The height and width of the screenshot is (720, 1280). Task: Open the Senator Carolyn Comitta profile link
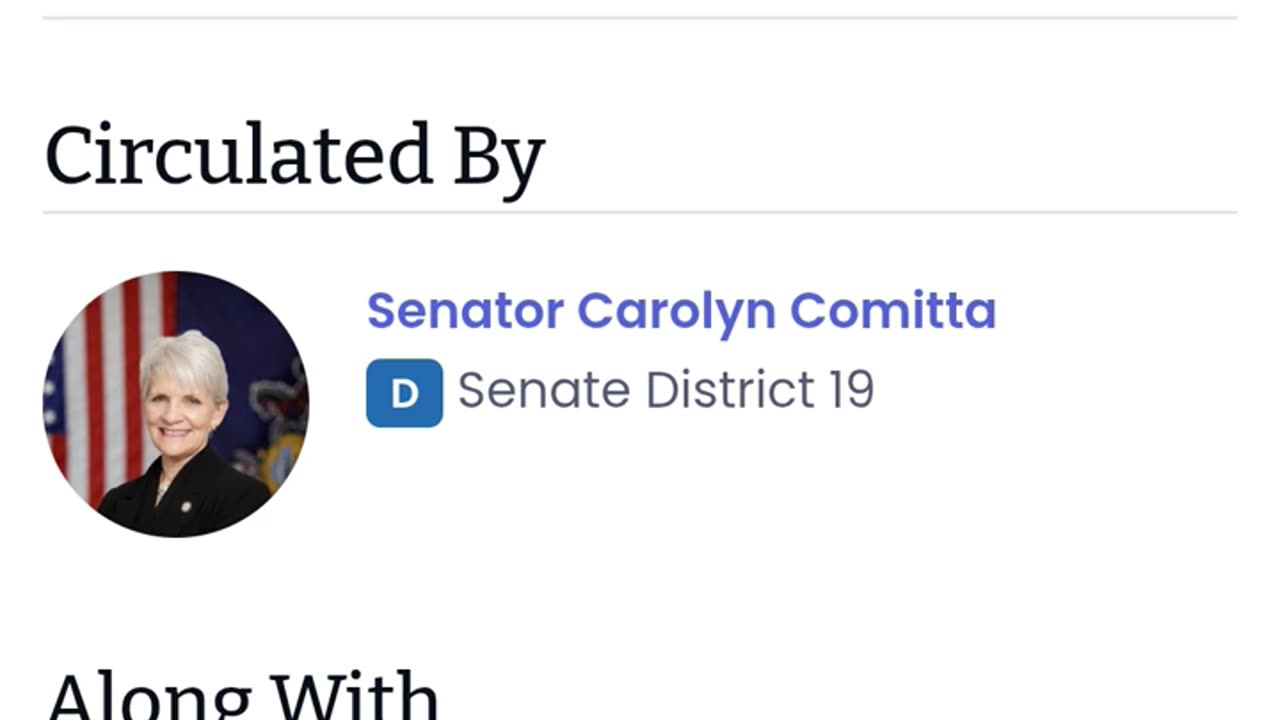[681, 311]
